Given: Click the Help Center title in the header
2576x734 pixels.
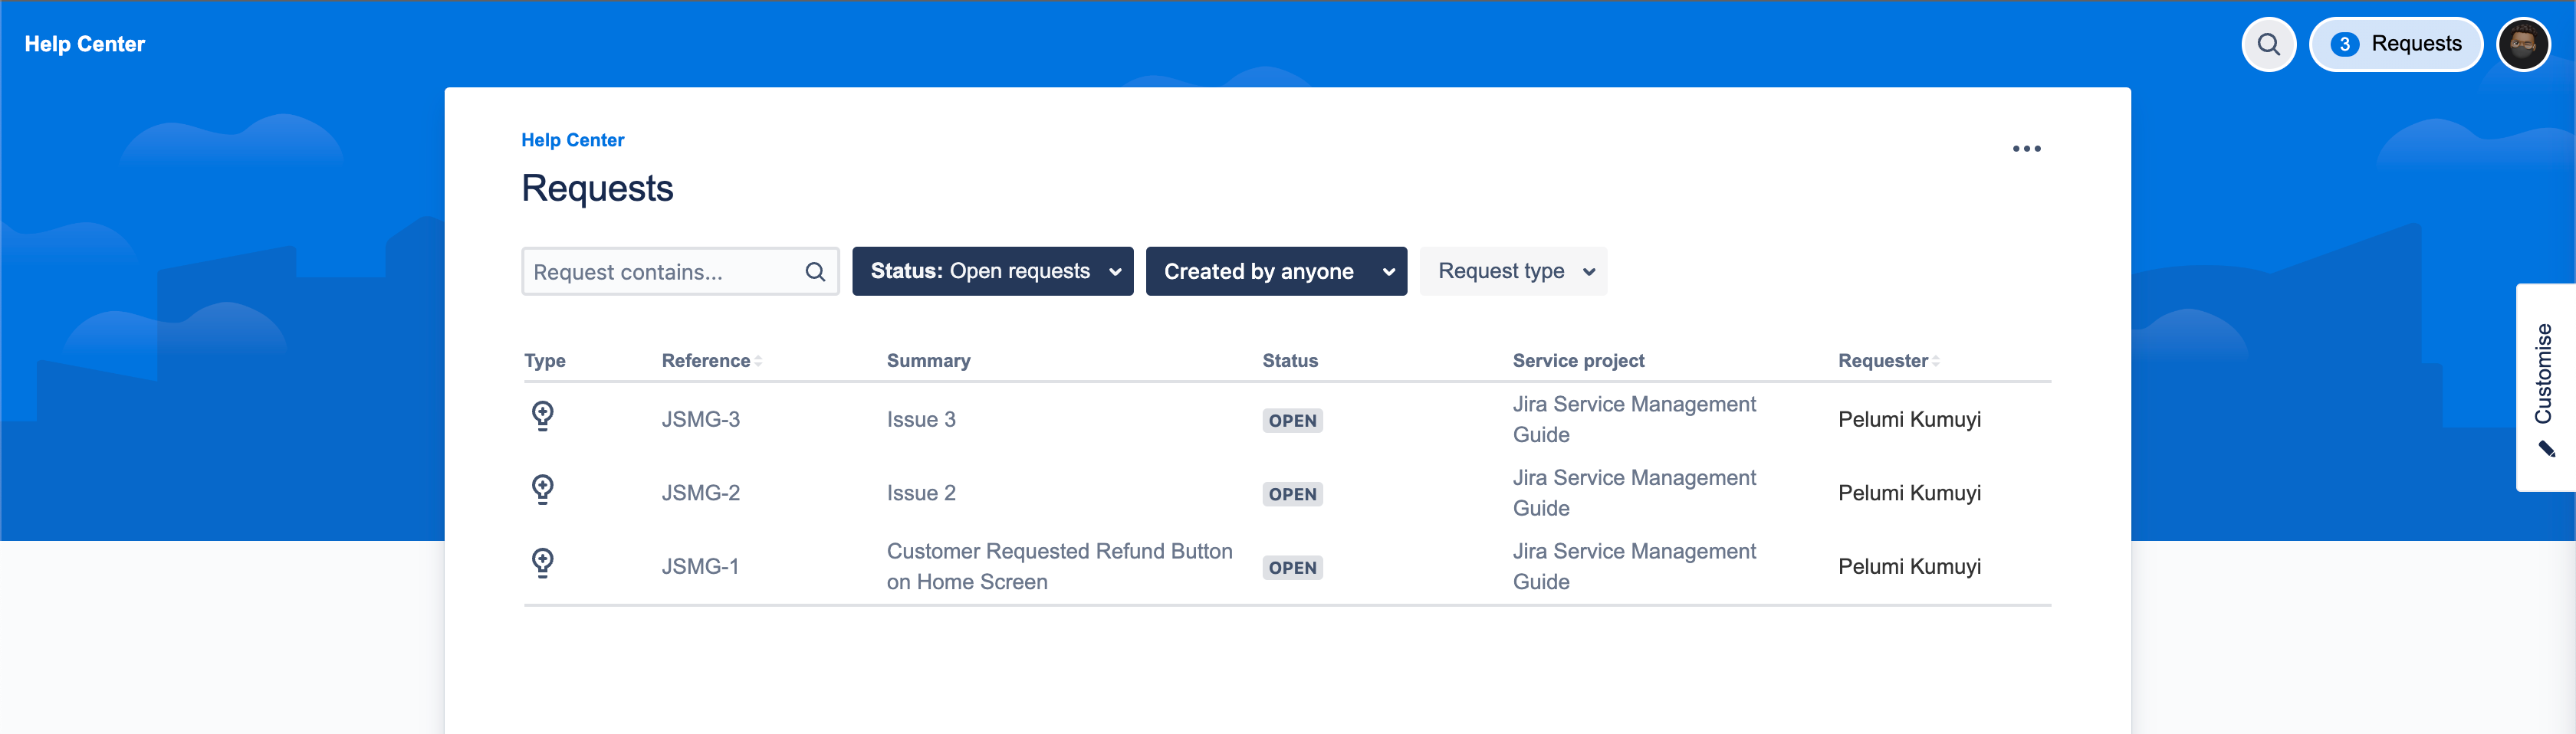Looking at the screenshot, I should (84, 44).
